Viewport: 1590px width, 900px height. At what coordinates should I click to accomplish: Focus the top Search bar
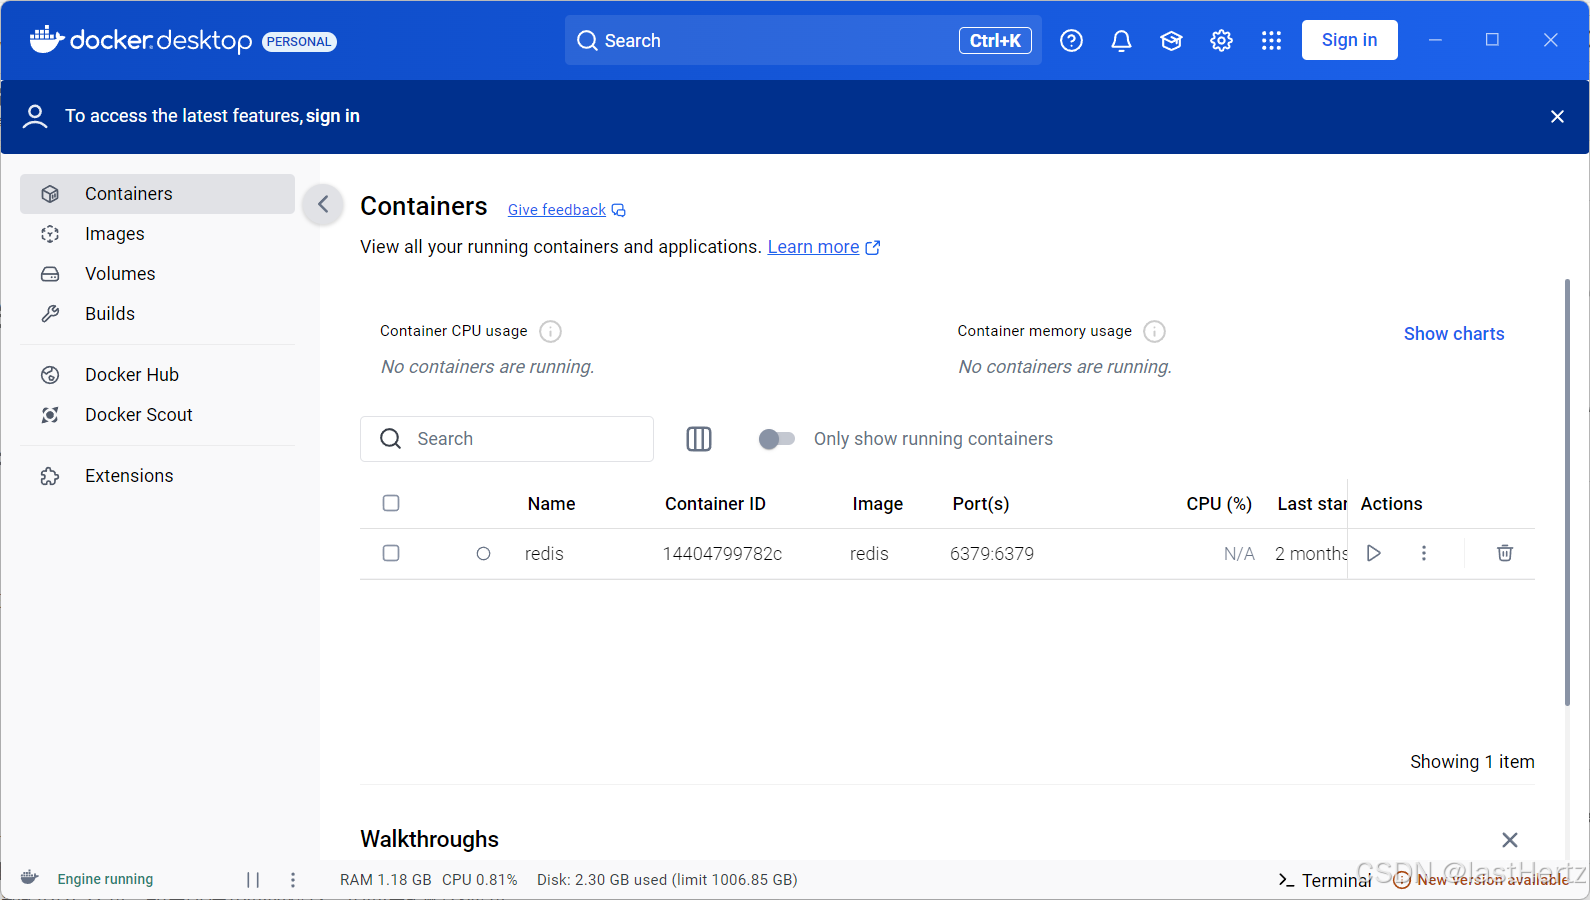coord(803,40)
